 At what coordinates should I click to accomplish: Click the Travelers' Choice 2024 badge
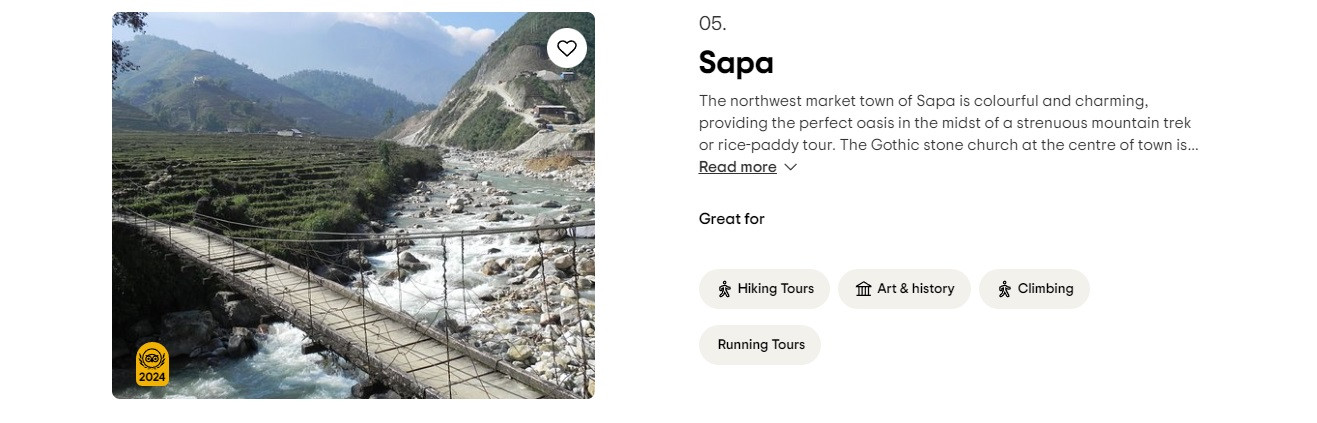click(152, 364)
